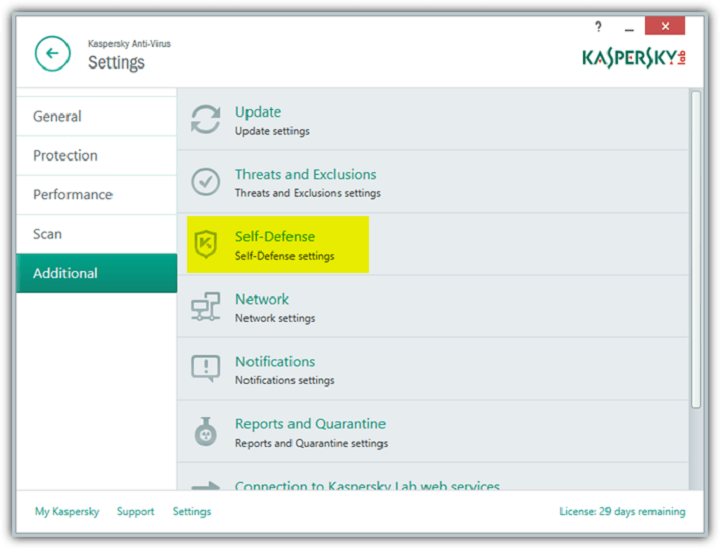This screenshot has width=720, height=548.
Task: Switch to the Protection tab
Action: pos(96,156)
